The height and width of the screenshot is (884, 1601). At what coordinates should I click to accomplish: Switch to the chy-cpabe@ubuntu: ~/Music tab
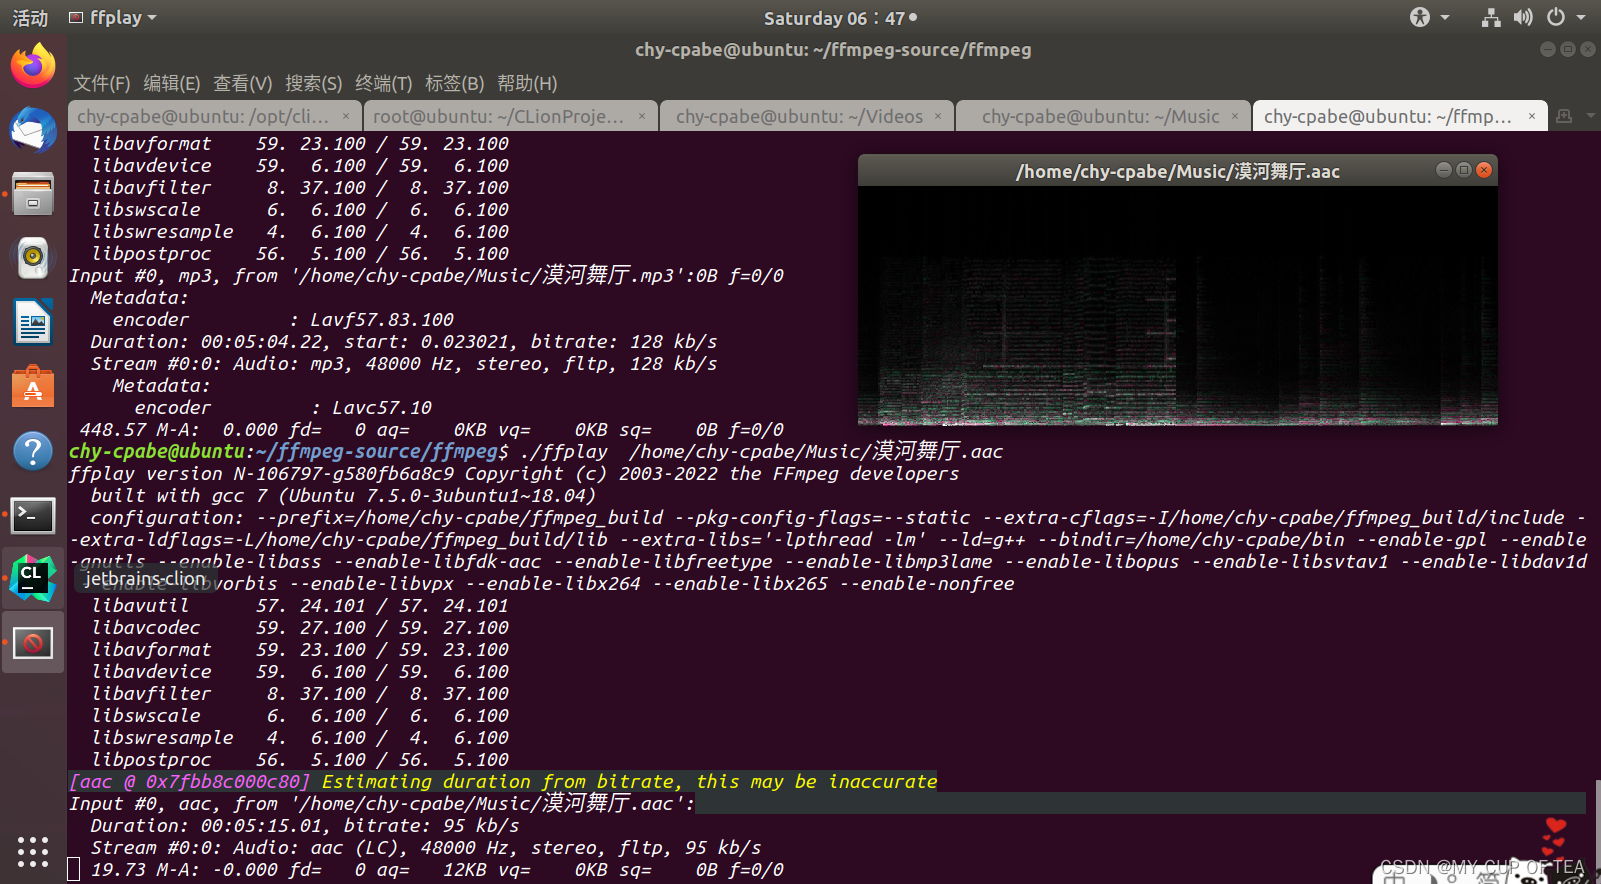pyautogui.click(x=1103, y=116)
